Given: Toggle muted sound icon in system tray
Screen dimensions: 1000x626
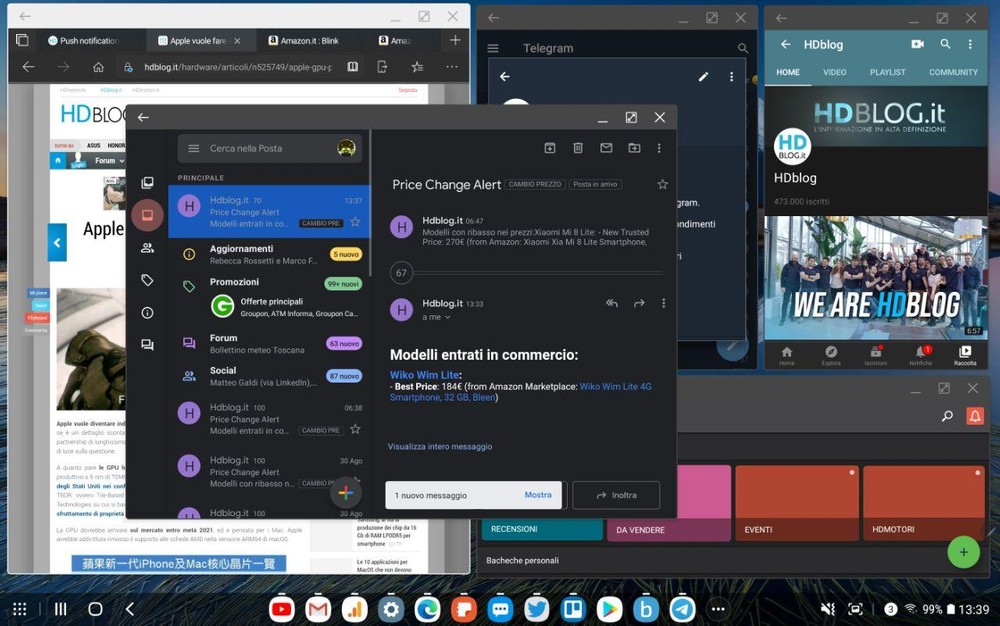Looking at the screenshot, I should tap(827, 609).
